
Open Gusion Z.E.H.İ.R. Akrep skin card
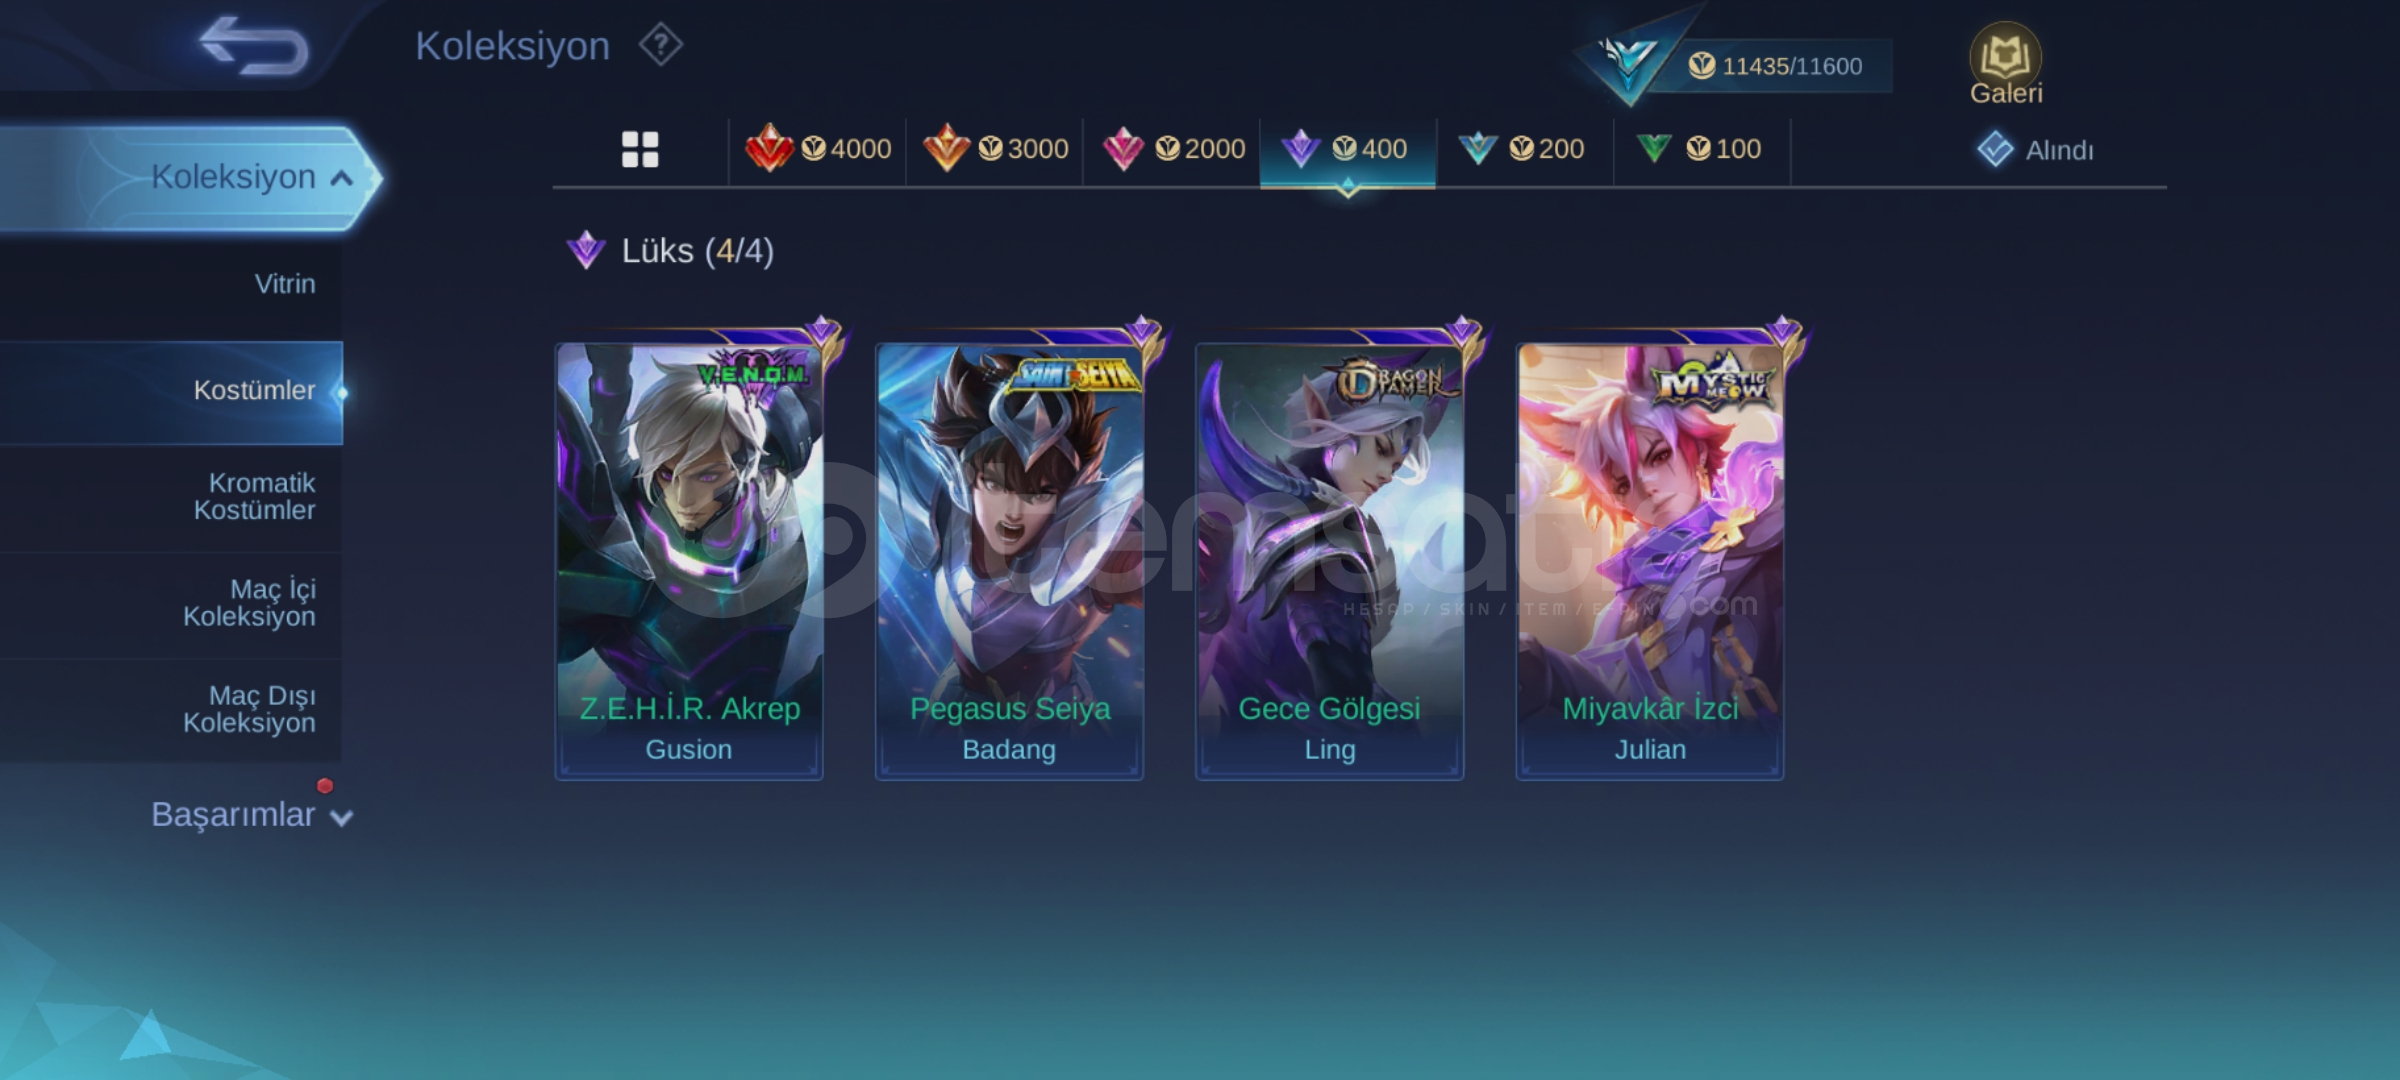click(689, 560)
